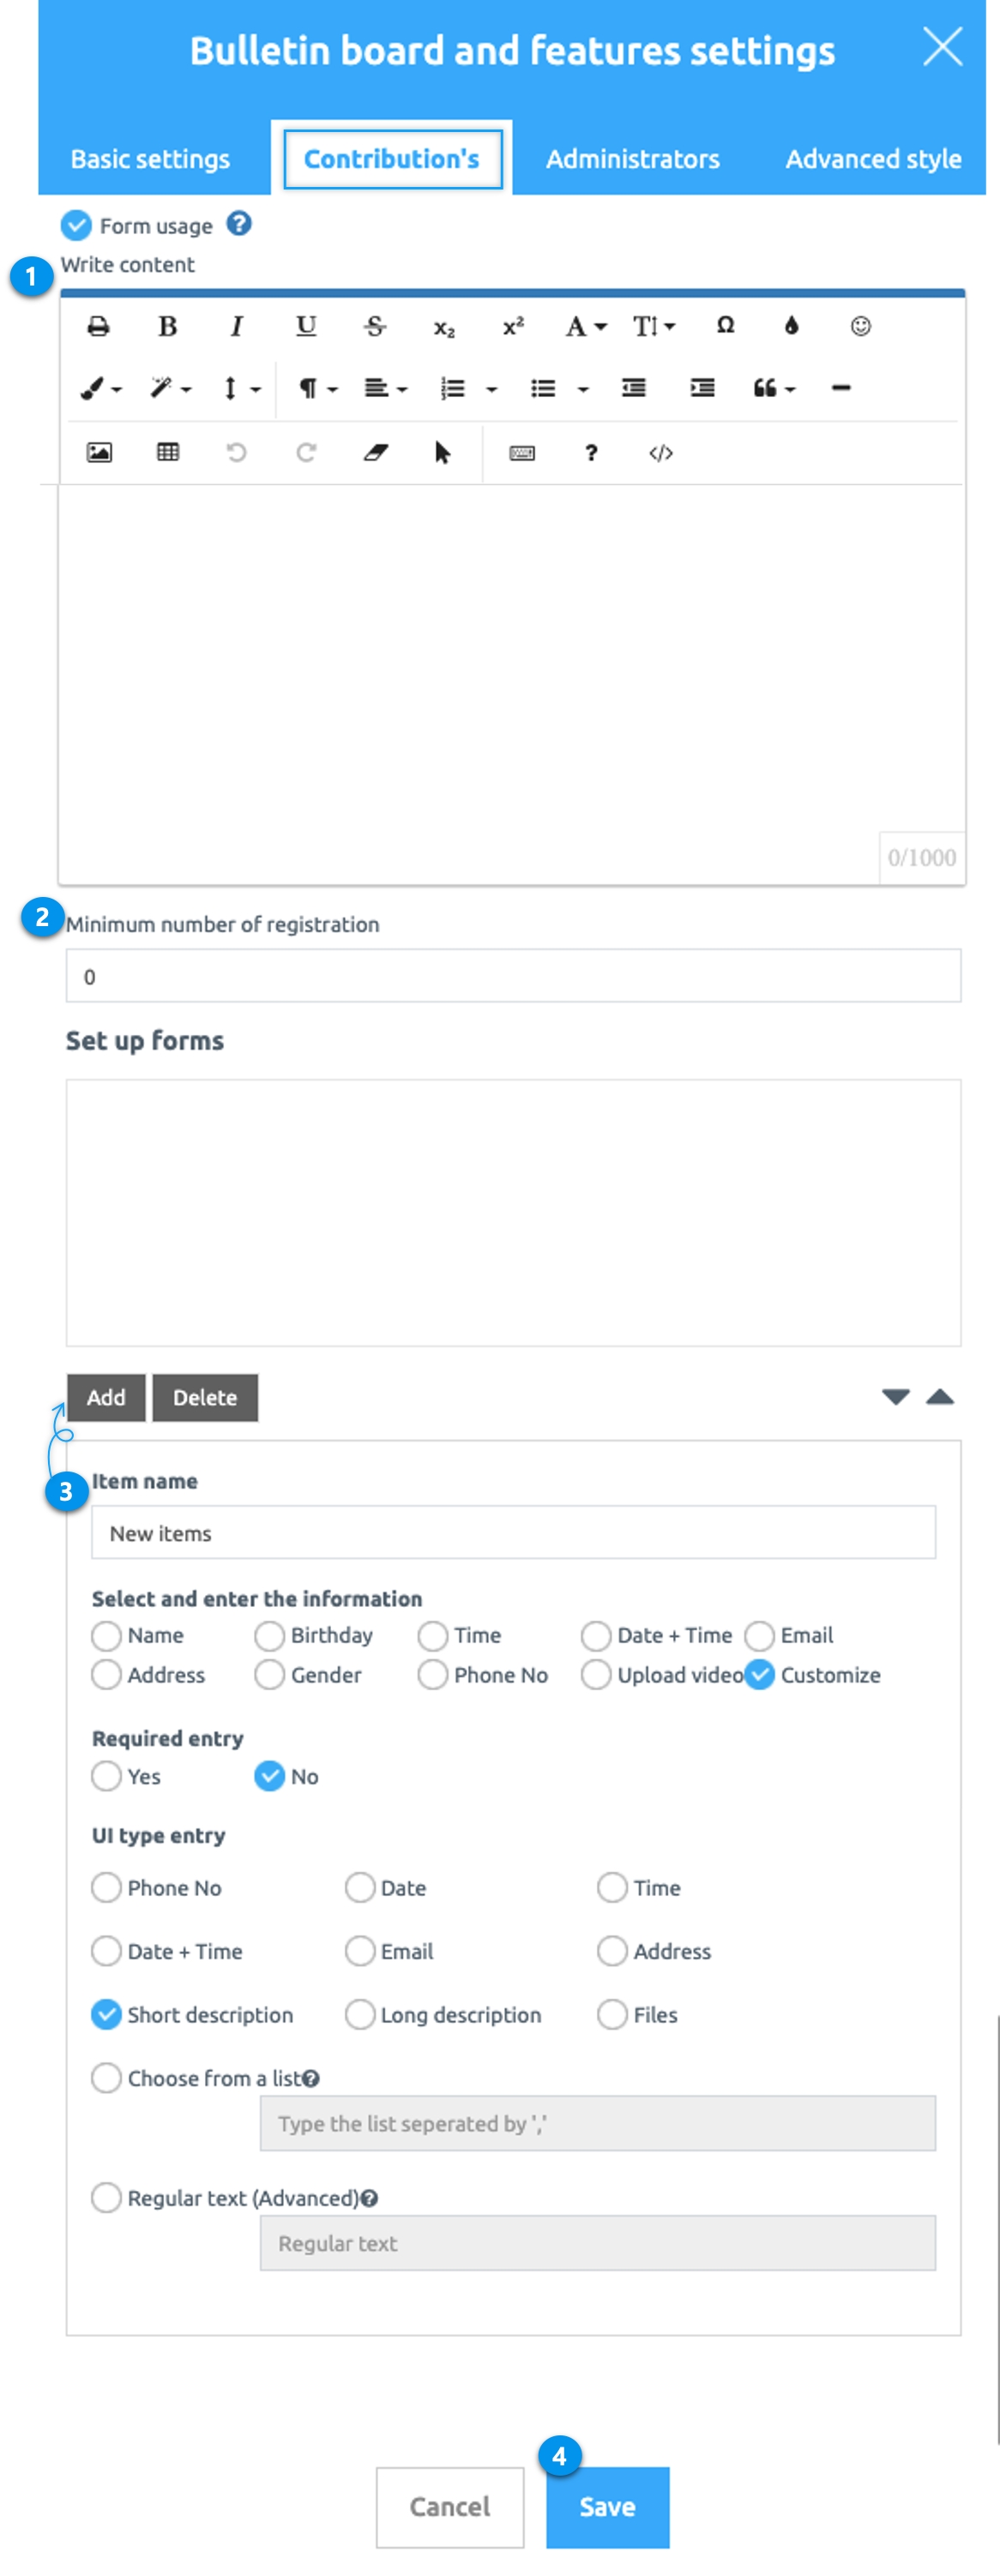The width and height of the screenshot is (1000, 2576).
Task: Insert an image into the content
Action: coord(99,452)
